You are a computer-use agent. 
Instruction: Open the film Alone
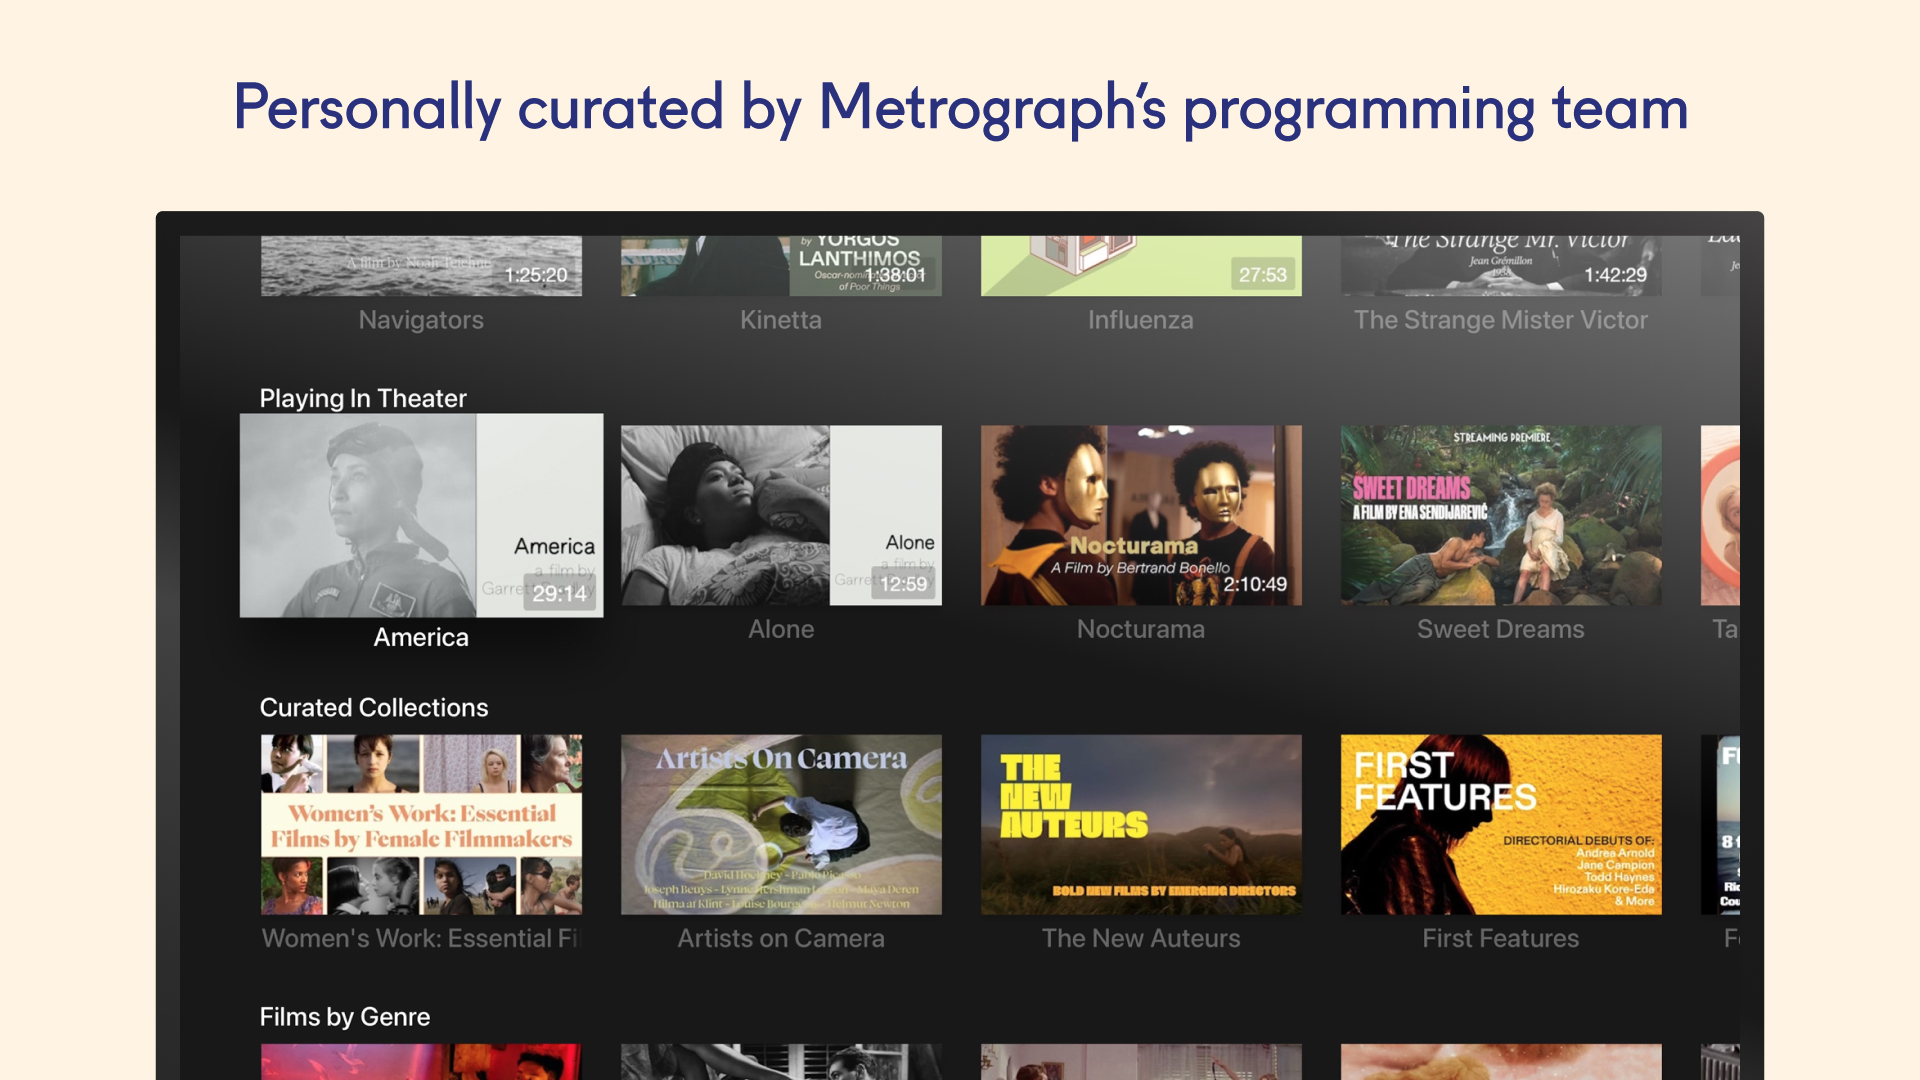781,515
